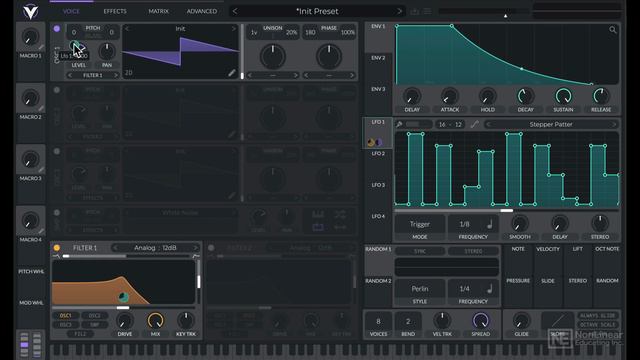Click the Macro 4 knob
This screenshot has width=640, height=360.
(30, 221)
